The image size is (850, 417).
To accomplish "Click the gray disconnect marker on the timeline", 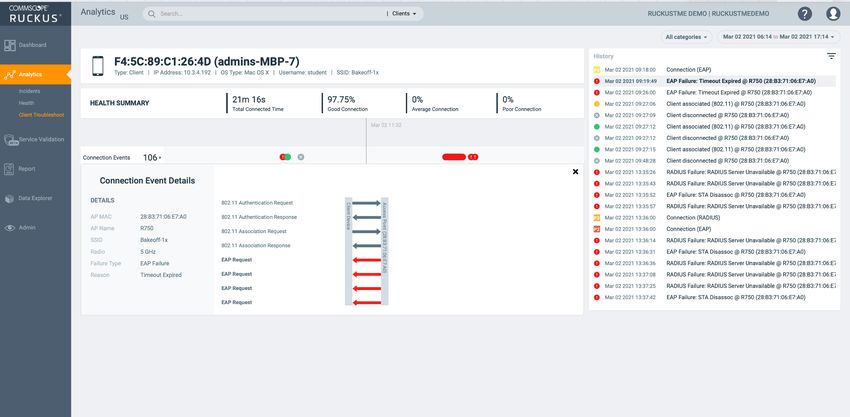I will coord(301,157).
